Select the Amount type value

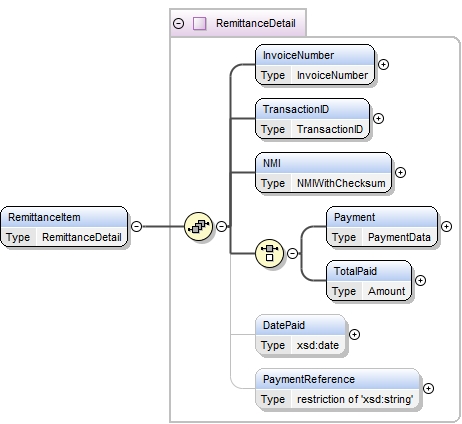(x=387, y=291)
